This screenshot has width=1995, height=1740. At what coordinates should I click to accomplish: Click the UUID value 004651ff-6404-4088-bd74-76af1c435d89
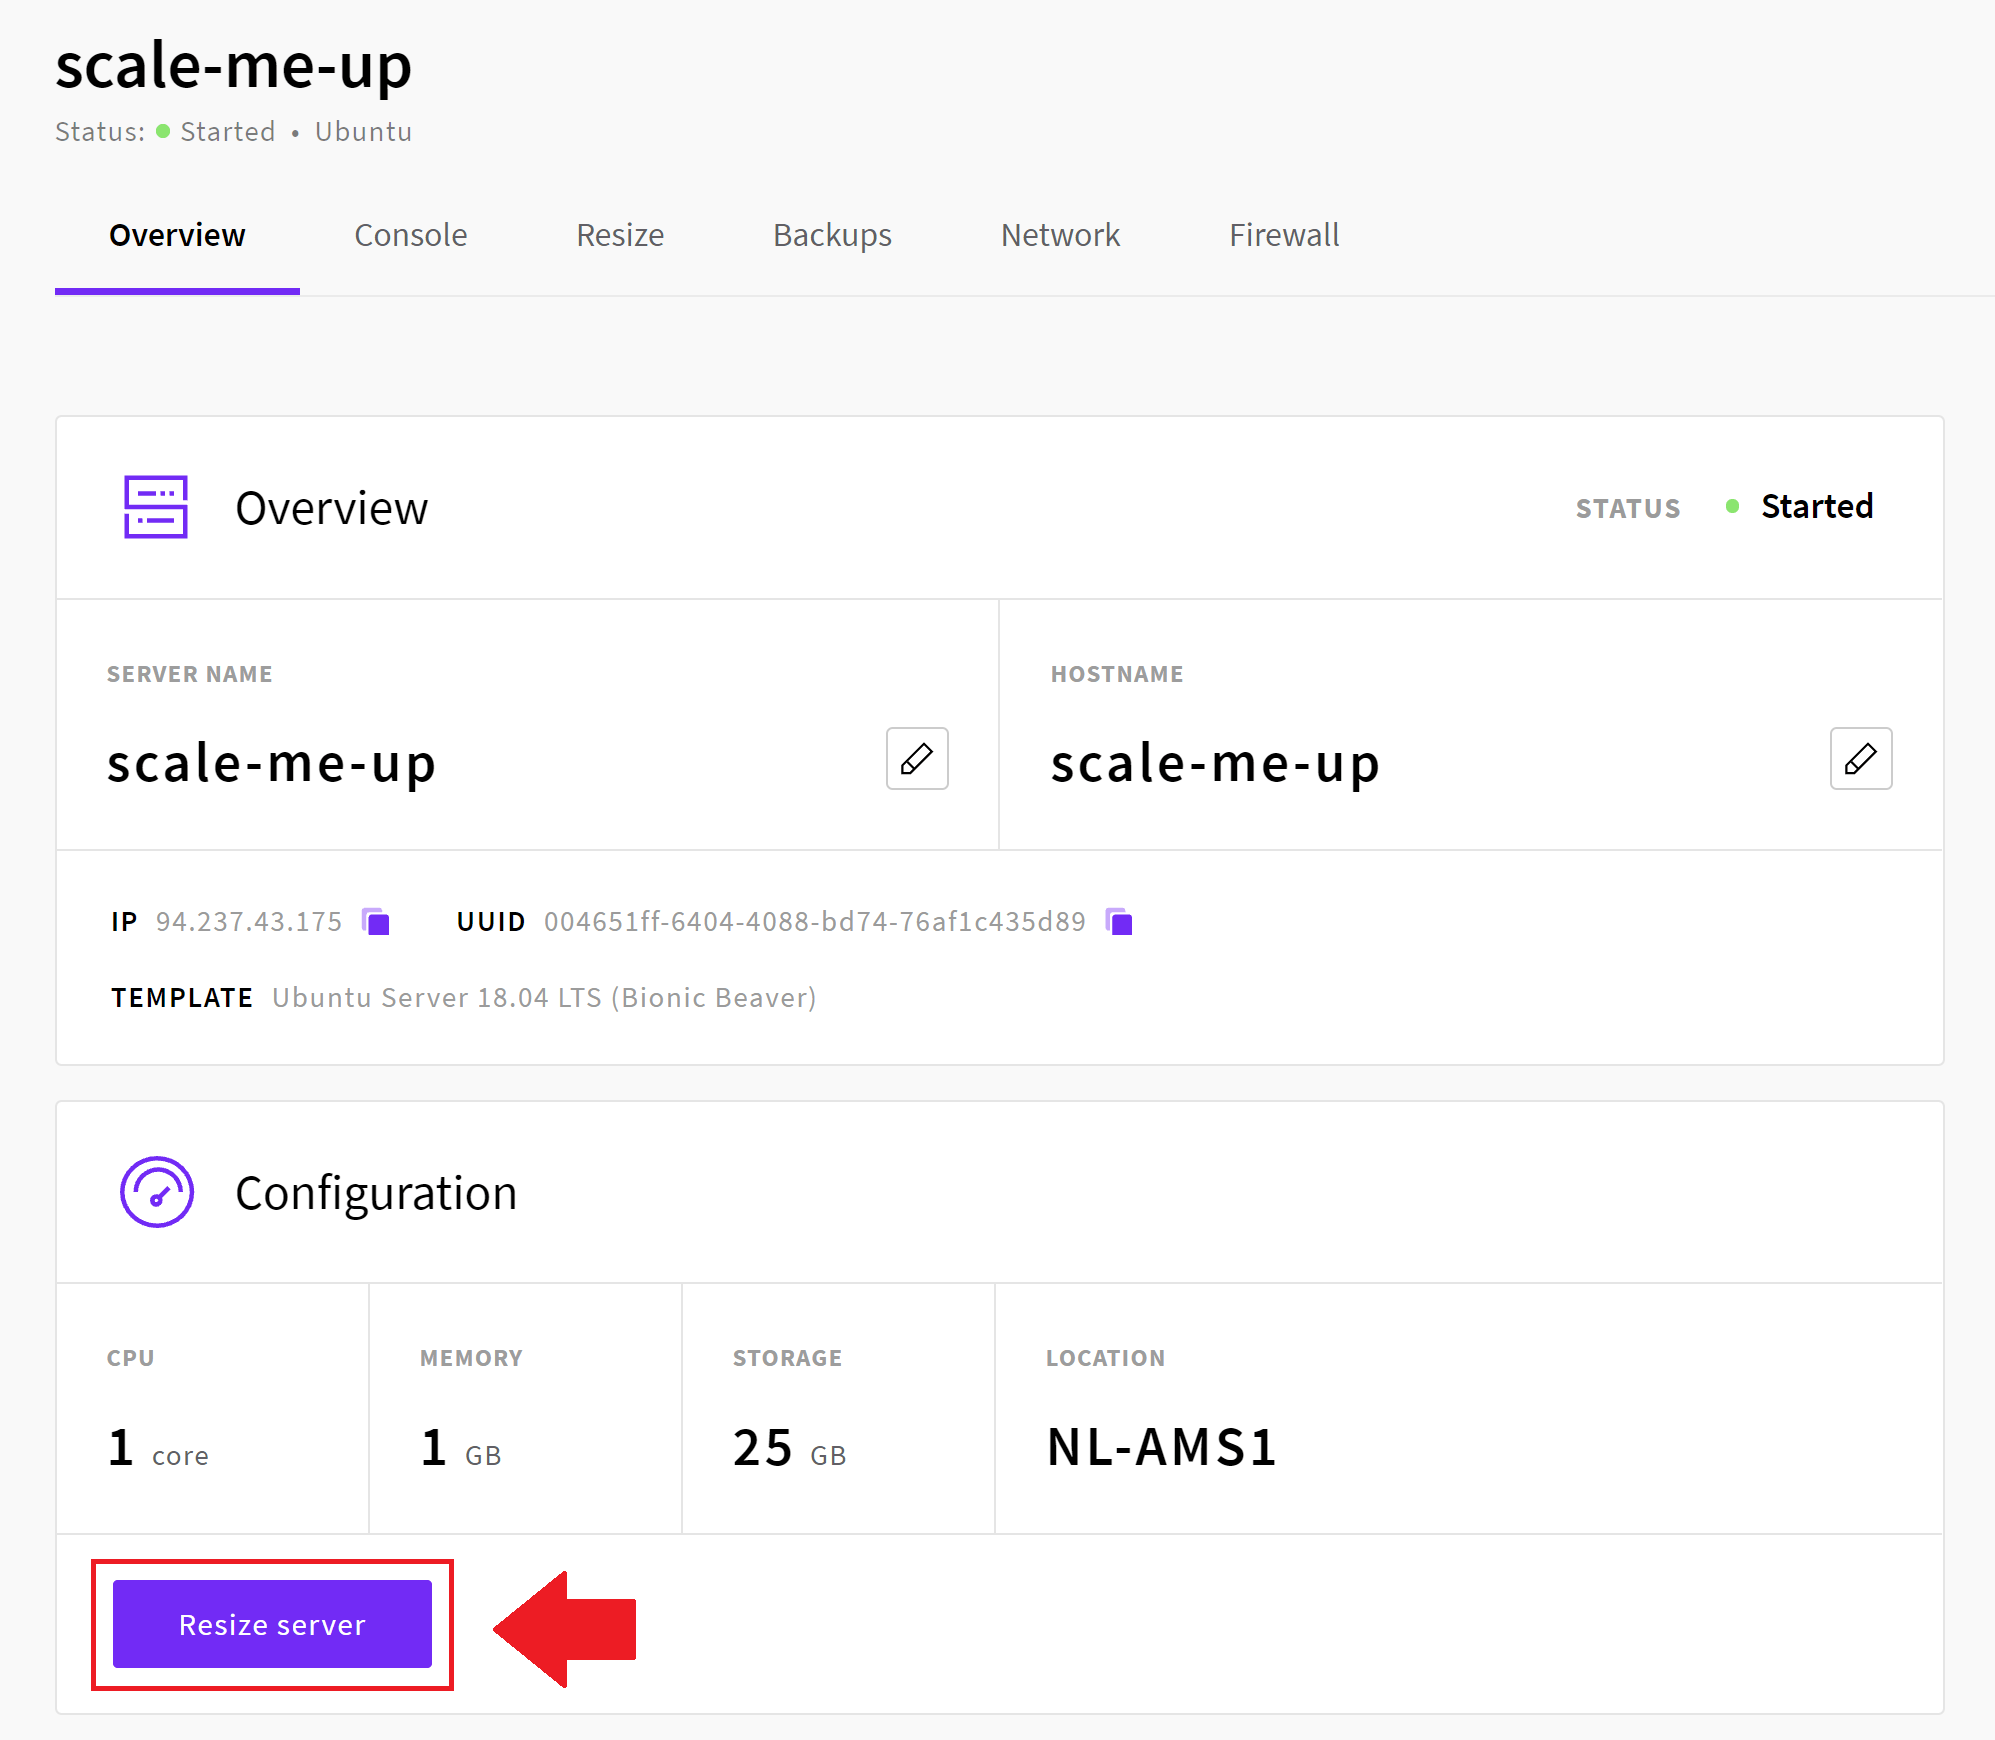[x=815, y=921]
